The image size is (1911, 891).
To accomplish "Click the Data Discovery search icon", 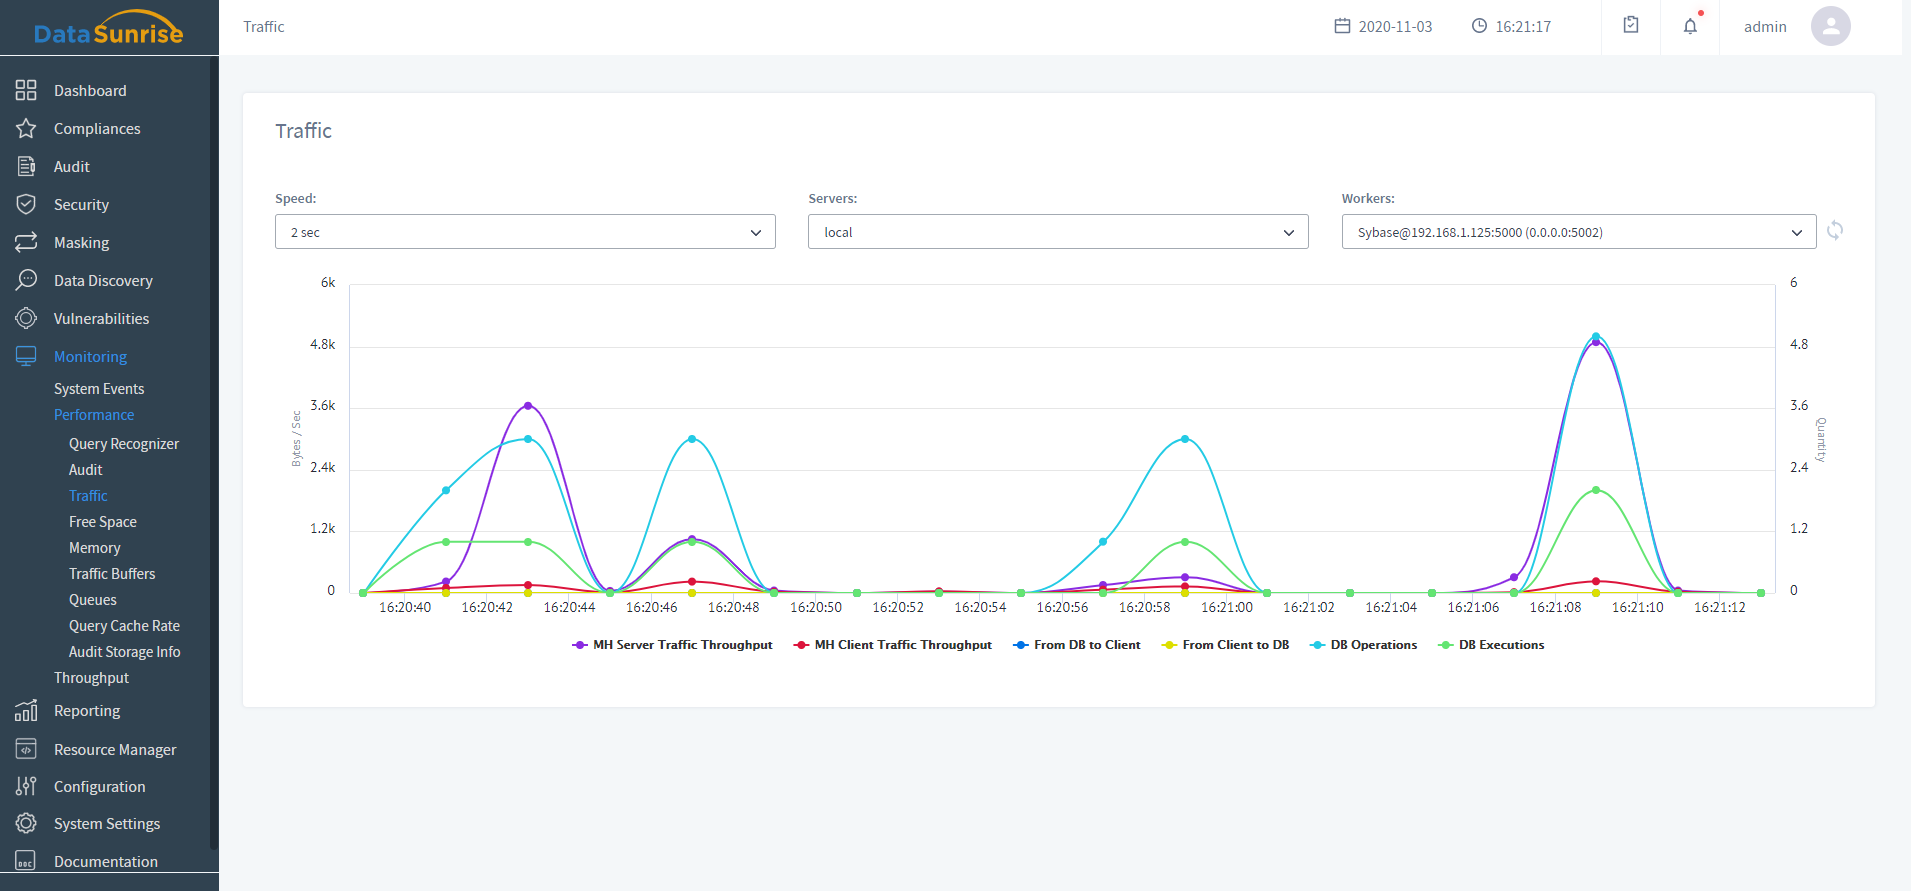I will pos(26,280).
